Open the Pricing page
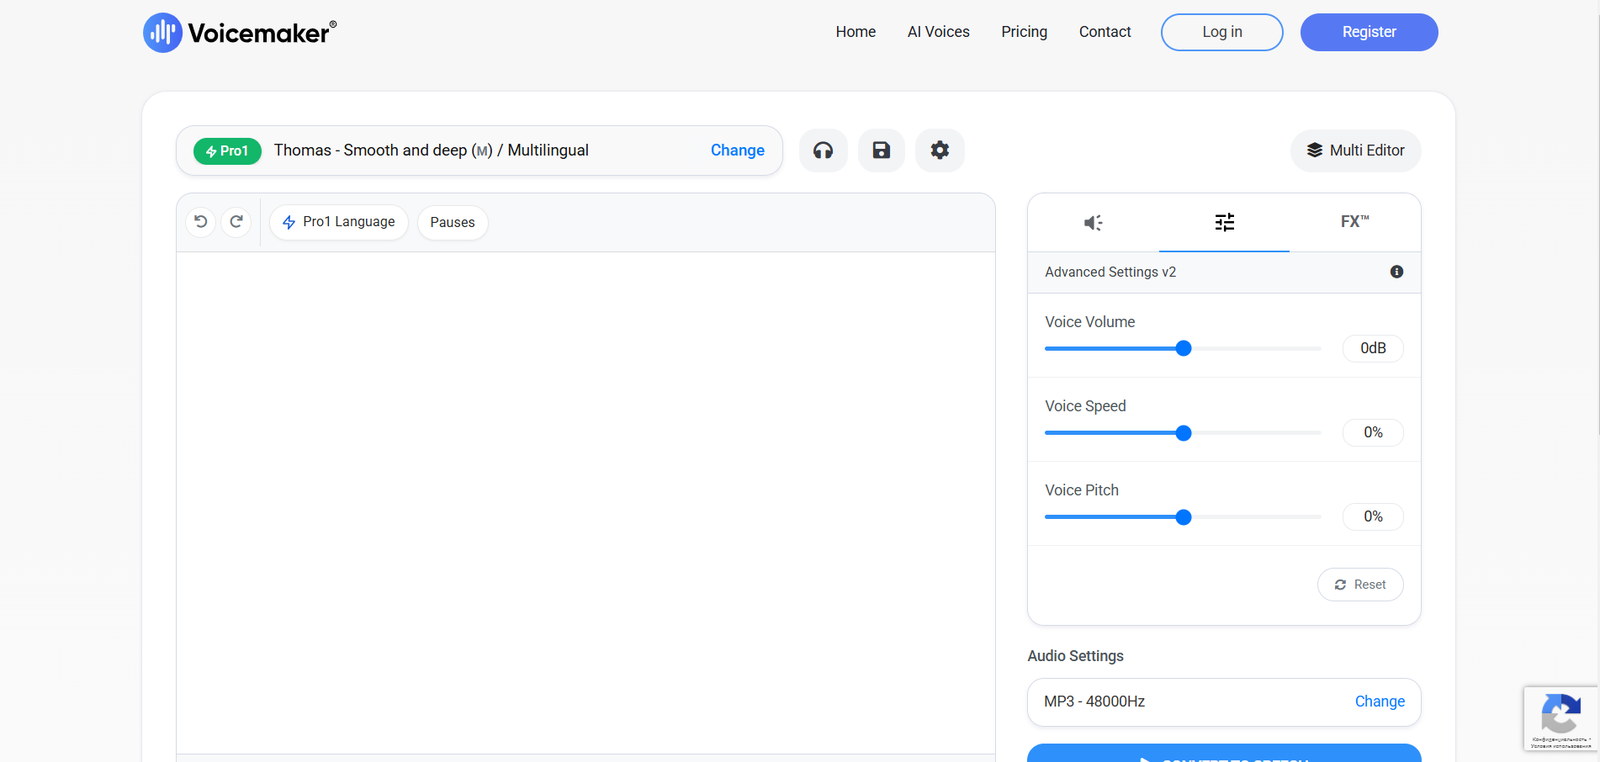Viewport: 1600px width, 762px height. tap(1024, 32)
